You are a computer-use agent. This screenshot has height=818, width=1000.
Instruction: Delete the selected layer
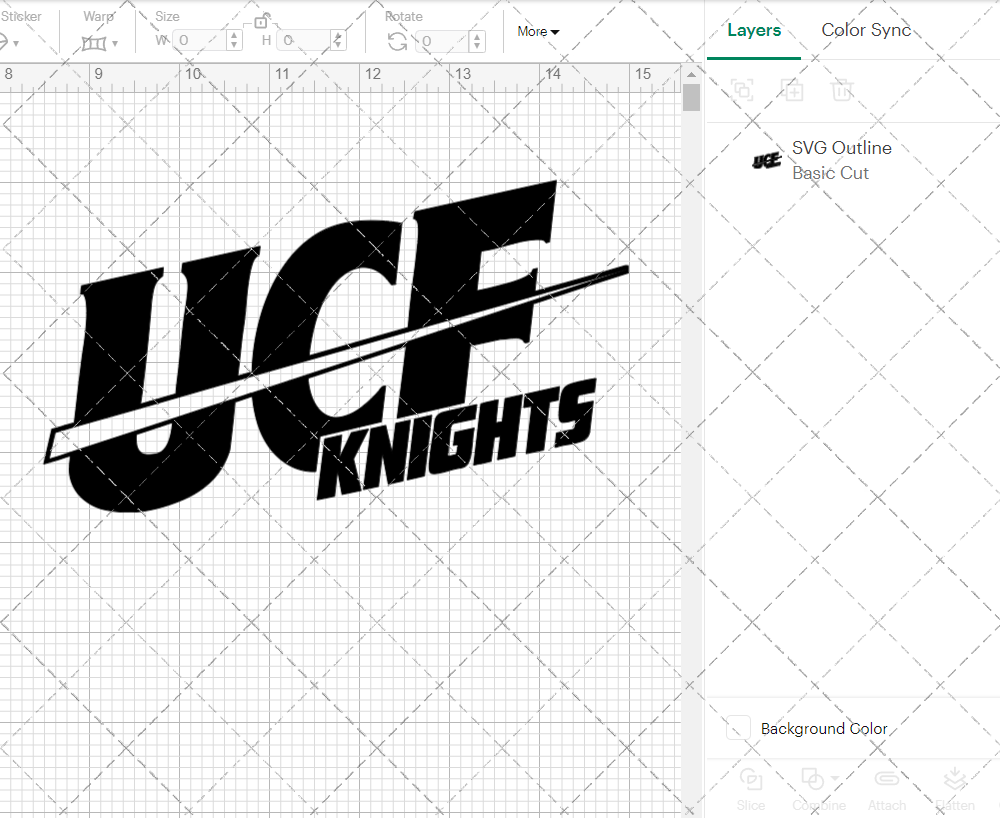(x=842, y=90)
